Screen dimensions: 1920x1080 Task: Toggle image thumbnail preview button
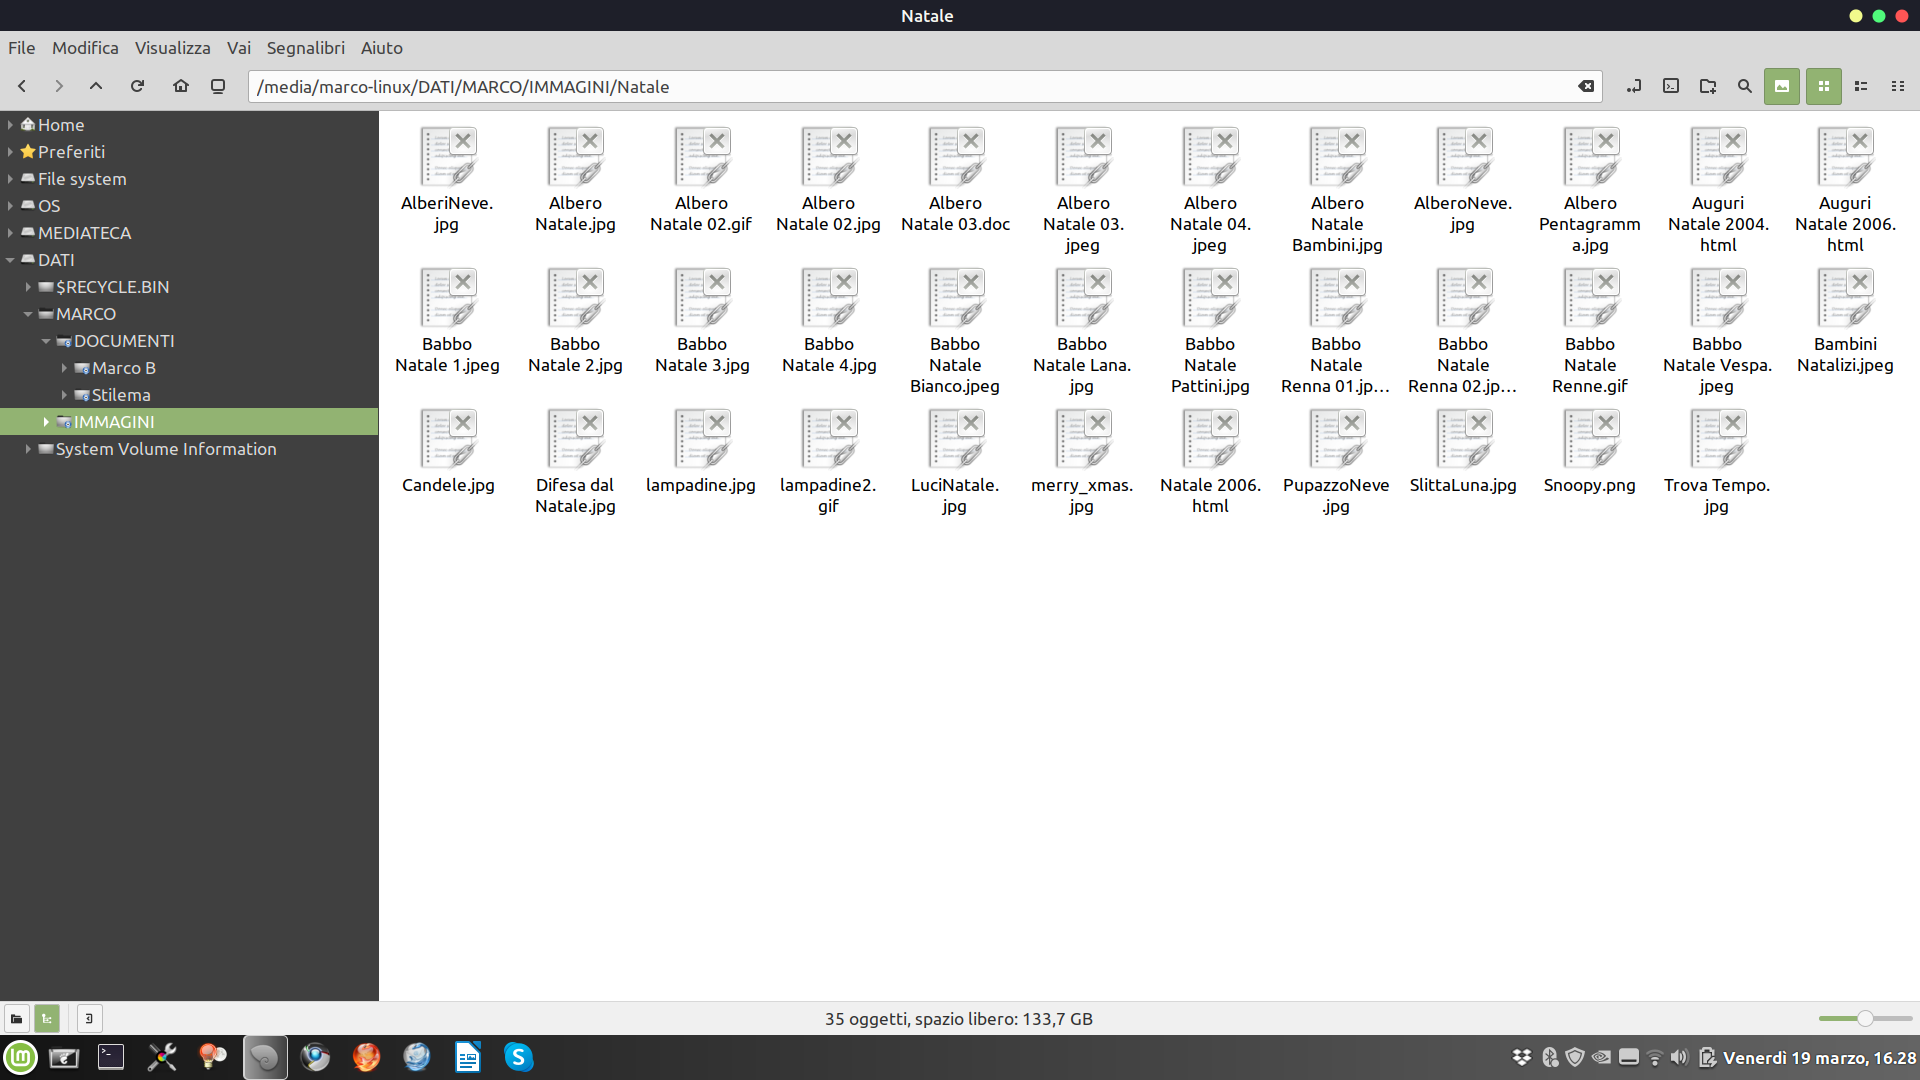1782,86
